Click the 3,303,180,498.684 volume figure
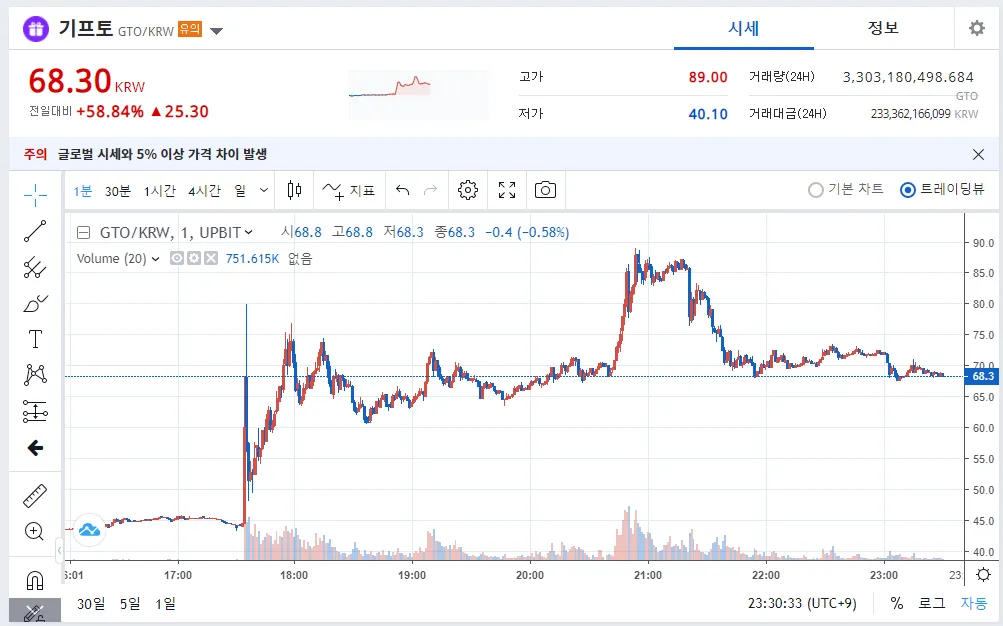Image resolution: width=1003 pixels, height=626 pixels. [908, 77]
